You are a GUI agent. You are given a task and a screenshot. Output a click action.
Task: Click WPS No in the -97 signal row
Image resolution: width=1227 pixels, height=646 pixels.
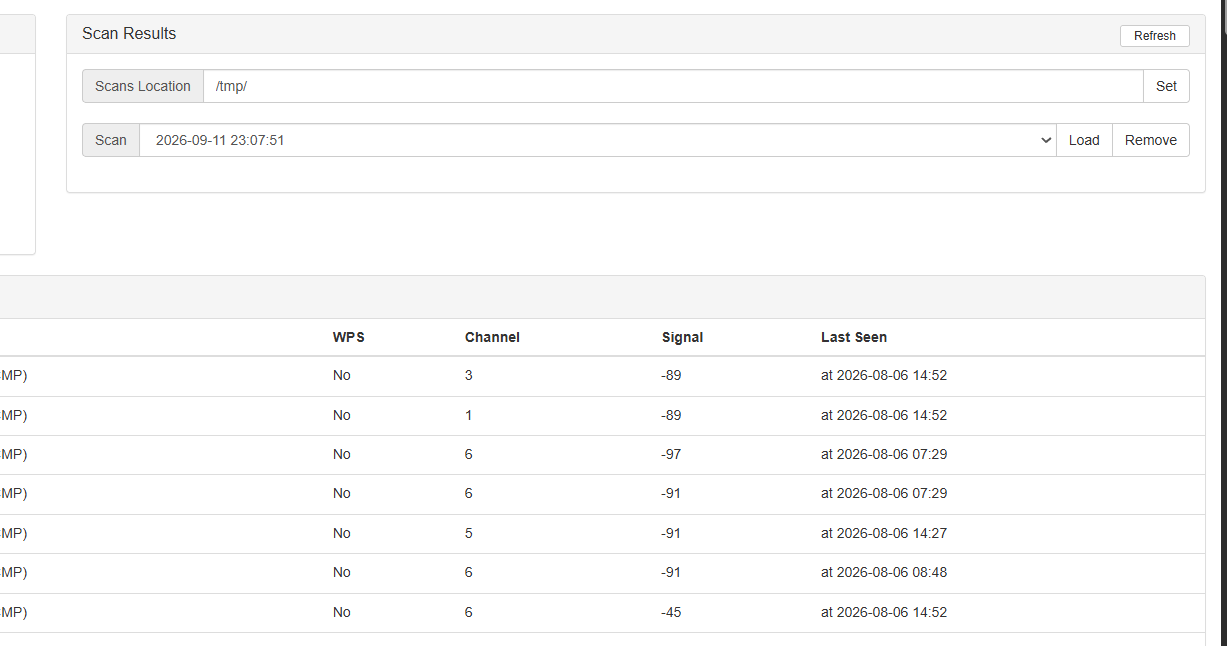tap(342, 454)
